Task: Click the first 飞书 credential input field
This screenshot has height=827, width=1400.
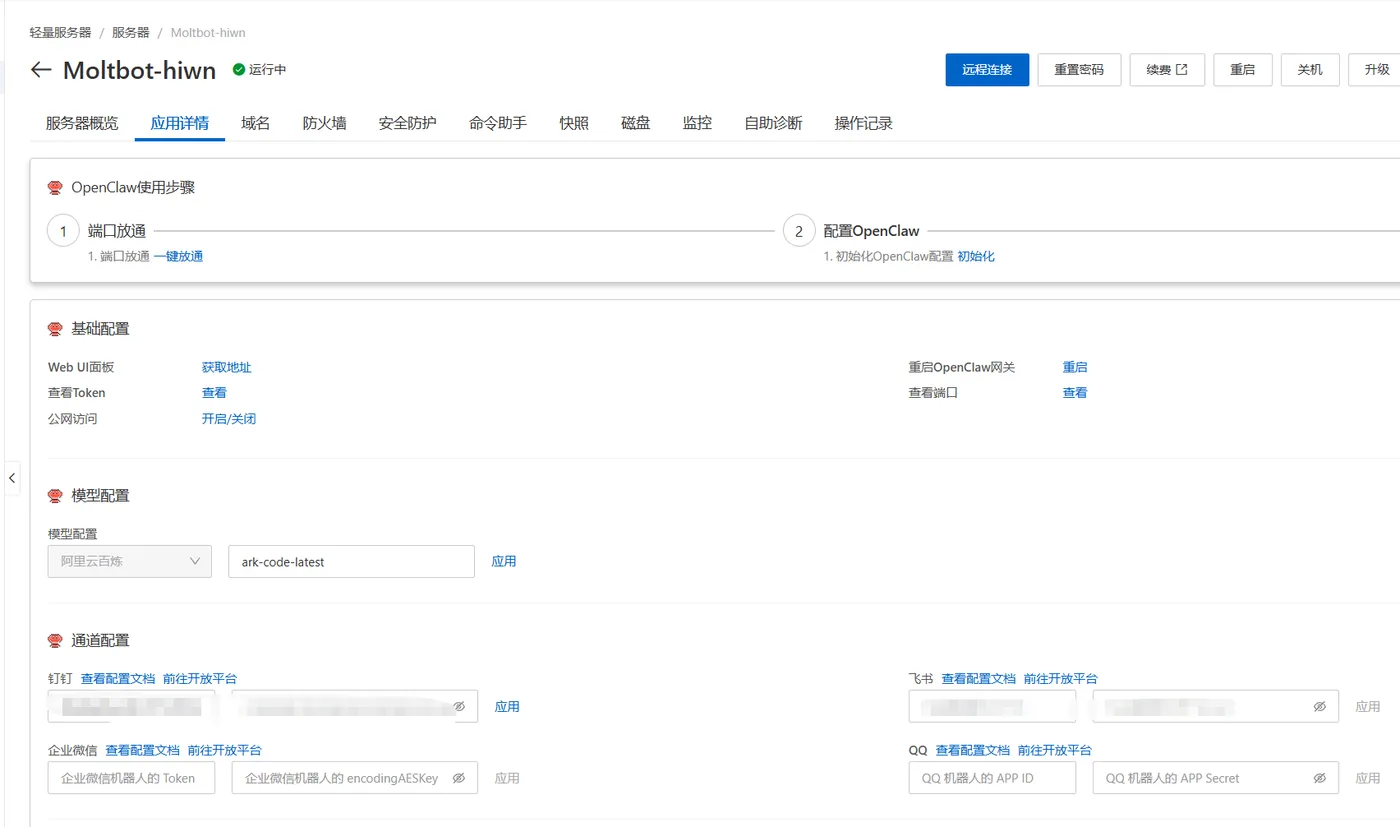Action: pyautogui.click(x=992, y=706)
